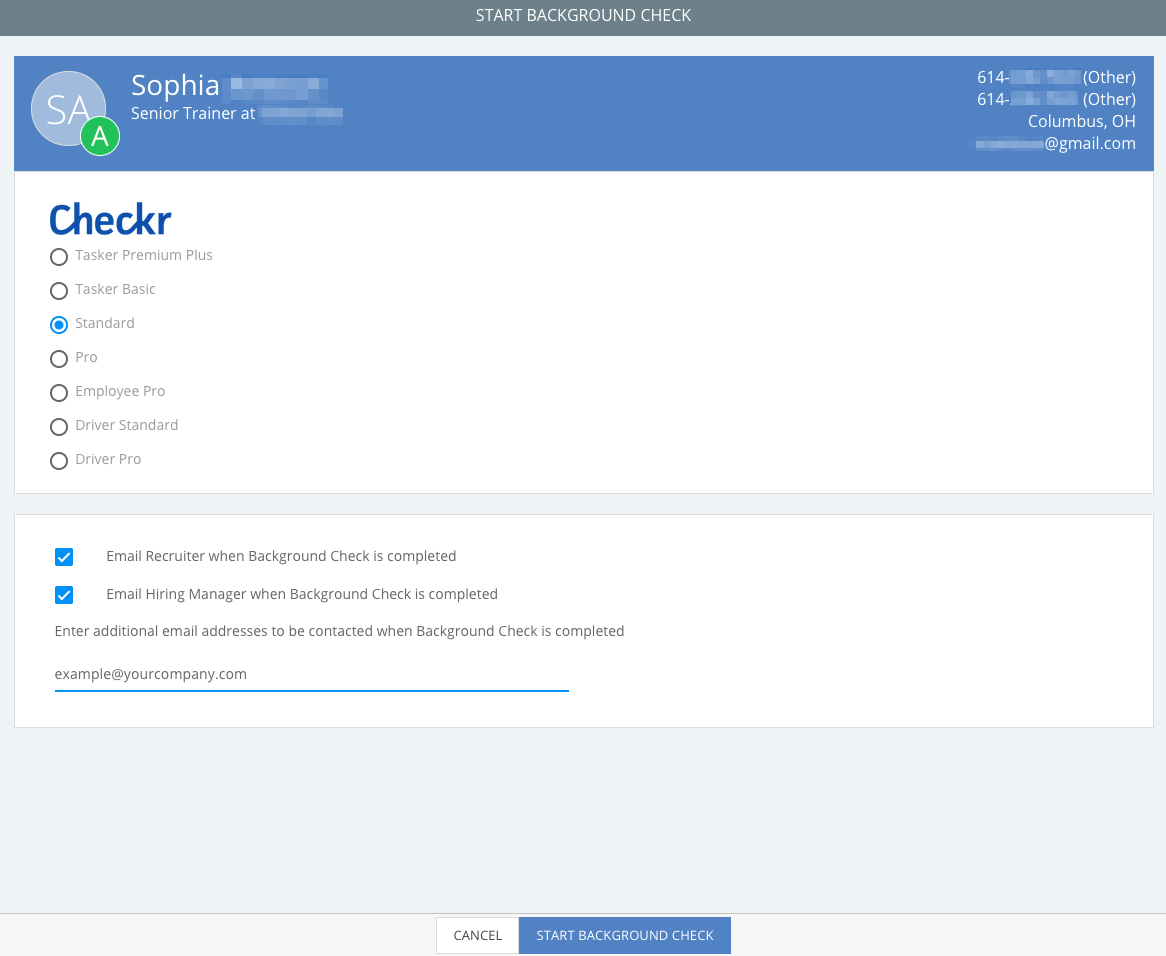Toggle Email Hiring Manager notification checkbox
The width and height of the screenshot is (1166, 956).
pyautogui.click(x=64, y=595)
